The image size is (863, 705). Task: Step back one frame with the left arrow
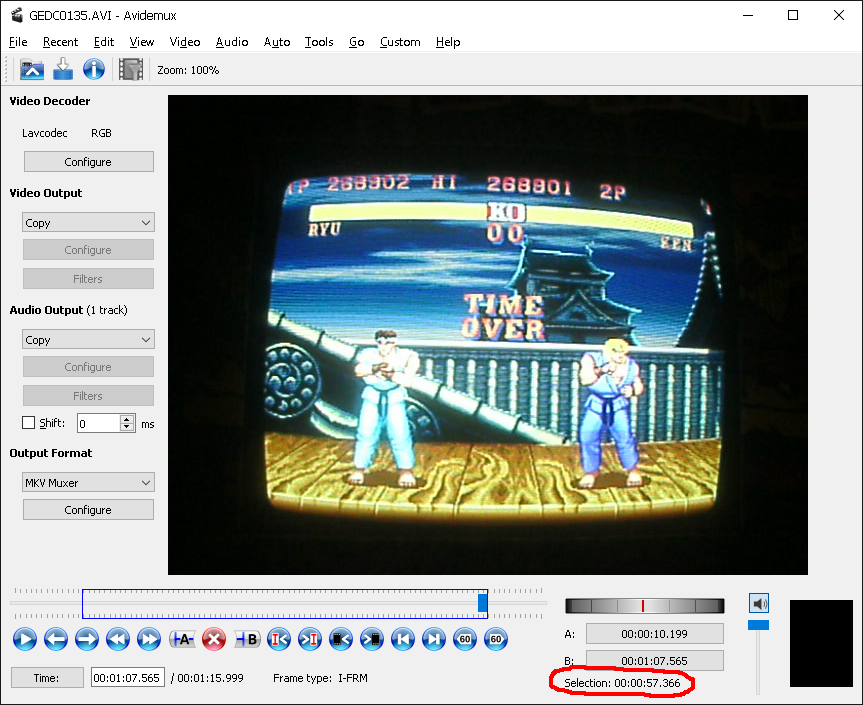click(56, 640)
